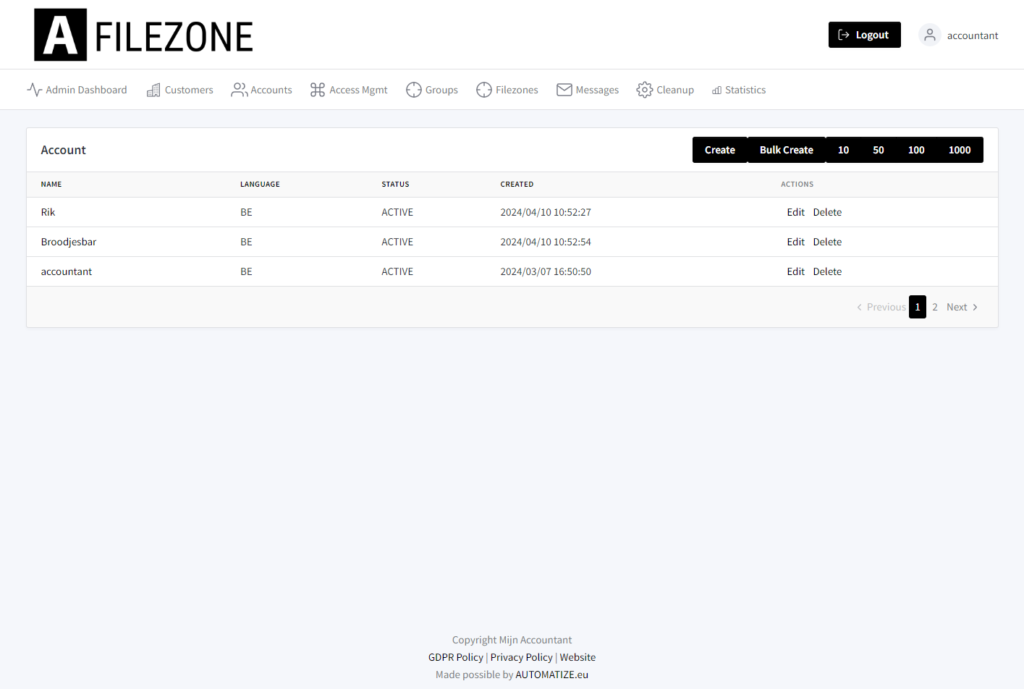Click the Cleanup gear icon
The height and width of the screenshot is (689, 1024).
(x=645, y=89)
